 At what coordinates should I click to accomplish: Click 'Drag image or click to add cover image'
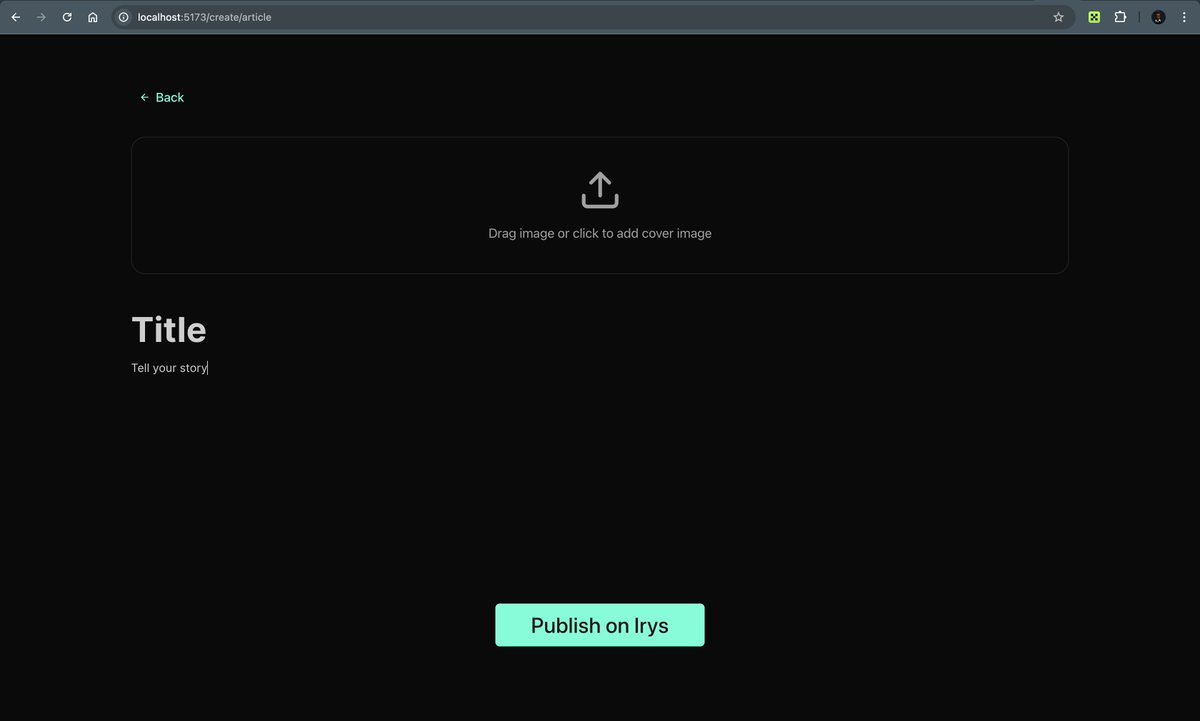[x=600, y=233]
